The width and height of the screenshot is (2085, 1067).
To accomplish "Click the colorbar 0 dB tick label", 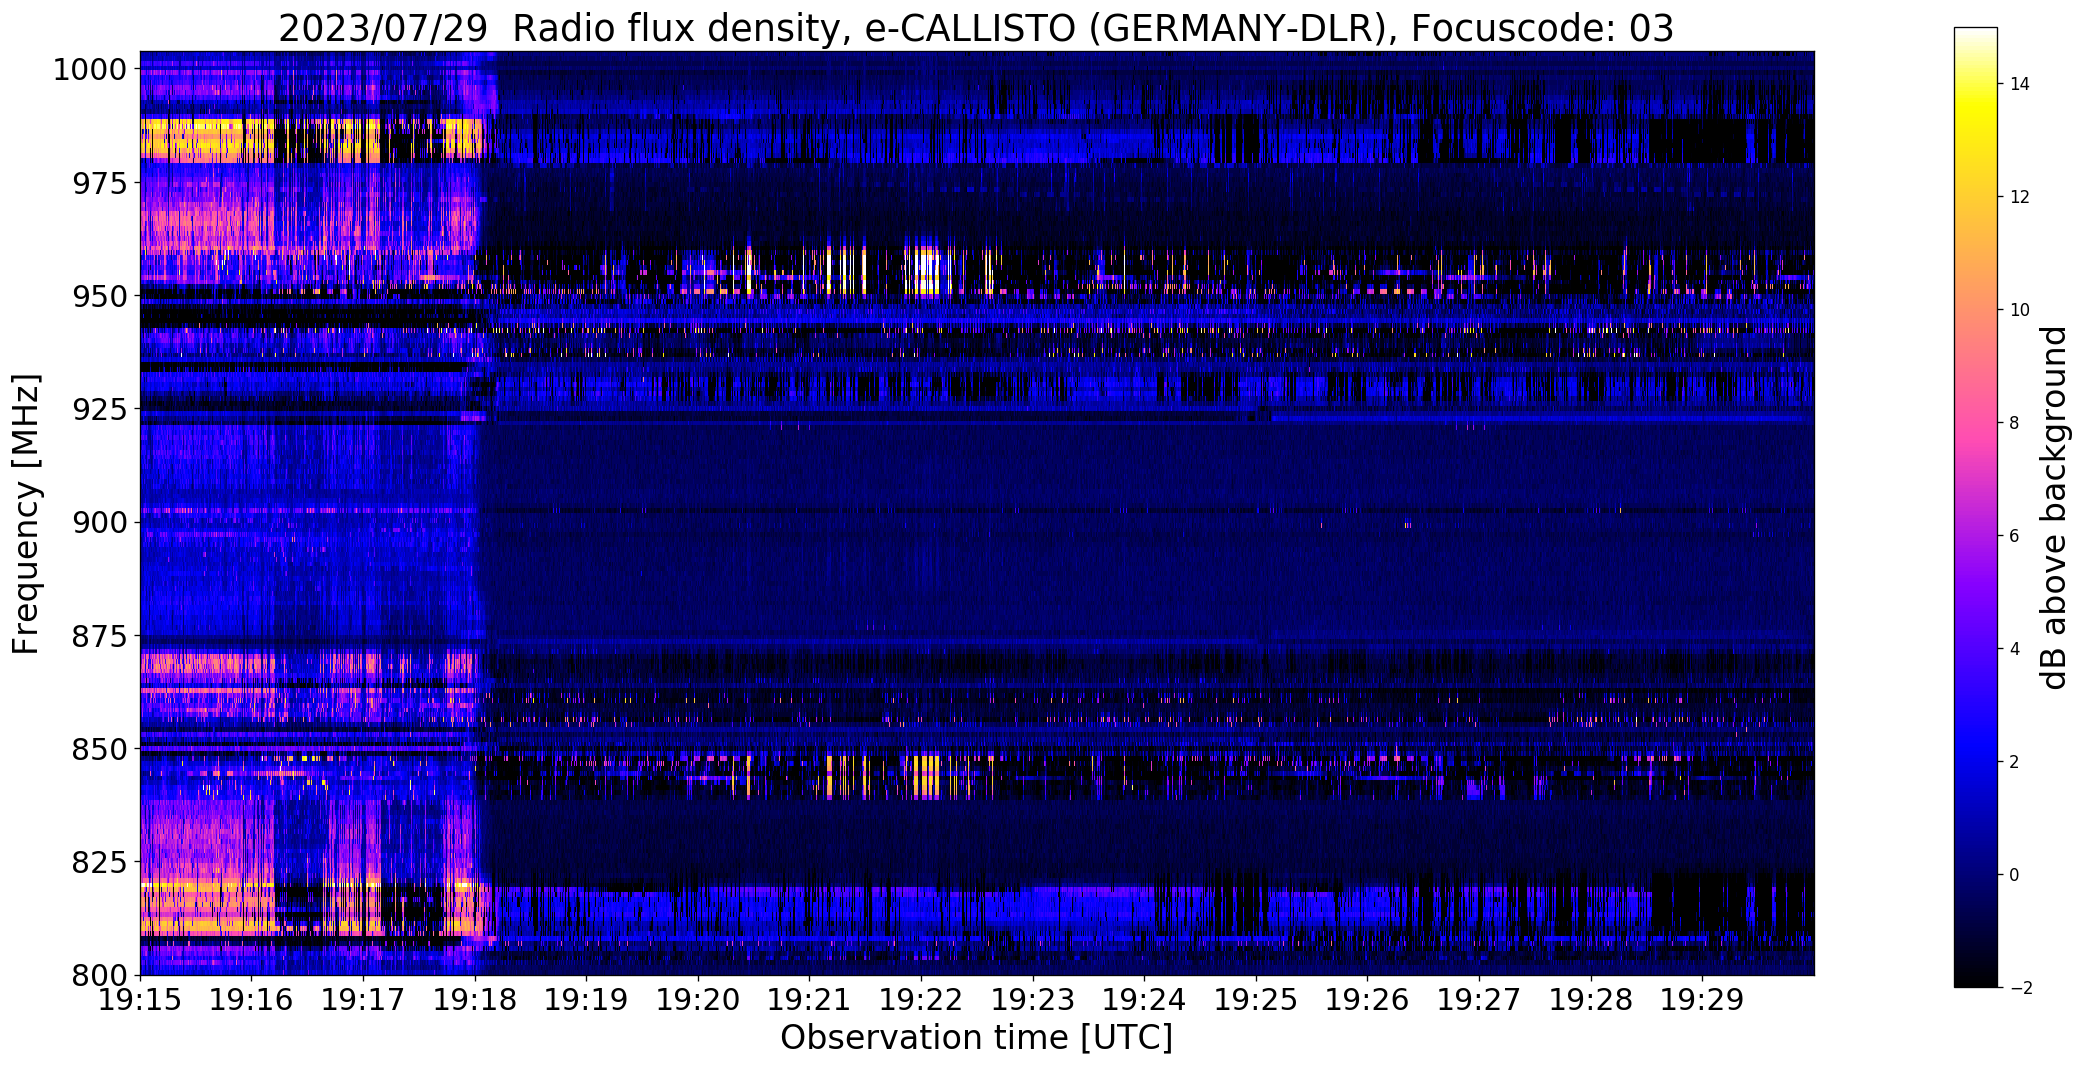I will click(x=2014, y=875).
